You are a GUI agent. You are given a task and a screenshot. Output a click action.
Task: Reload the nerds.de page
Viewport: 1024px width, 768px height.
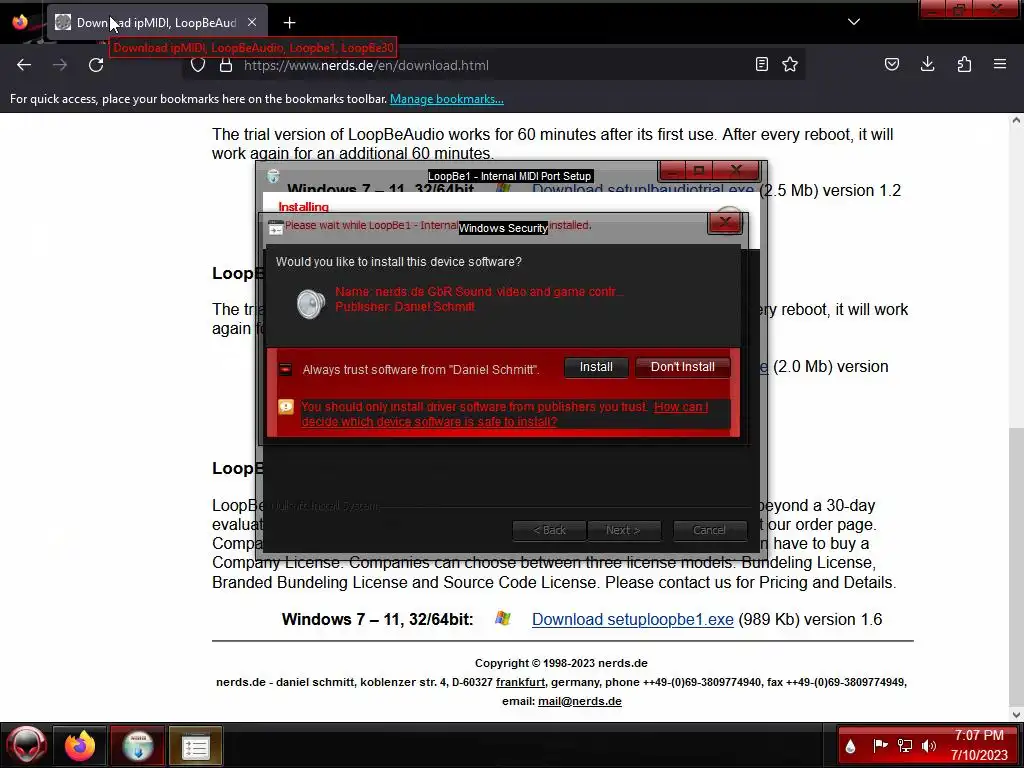tap(96, 65)
